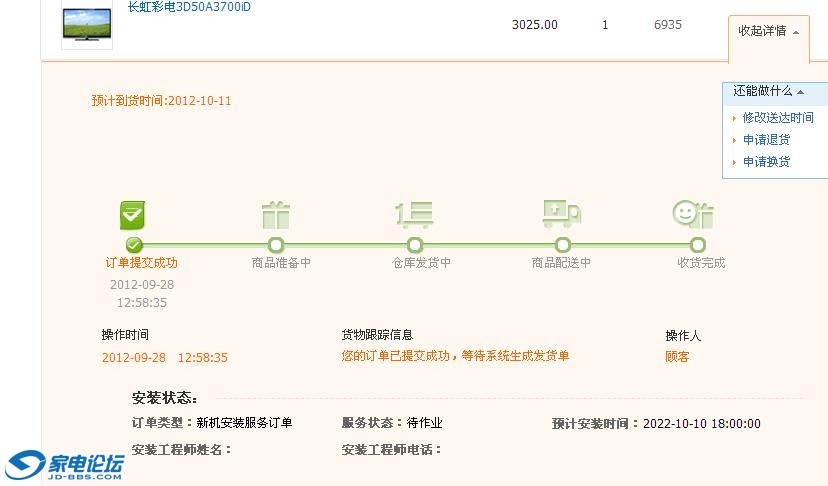
Task: Click the order submitted checkmark icon
Action: click(134, 215)
